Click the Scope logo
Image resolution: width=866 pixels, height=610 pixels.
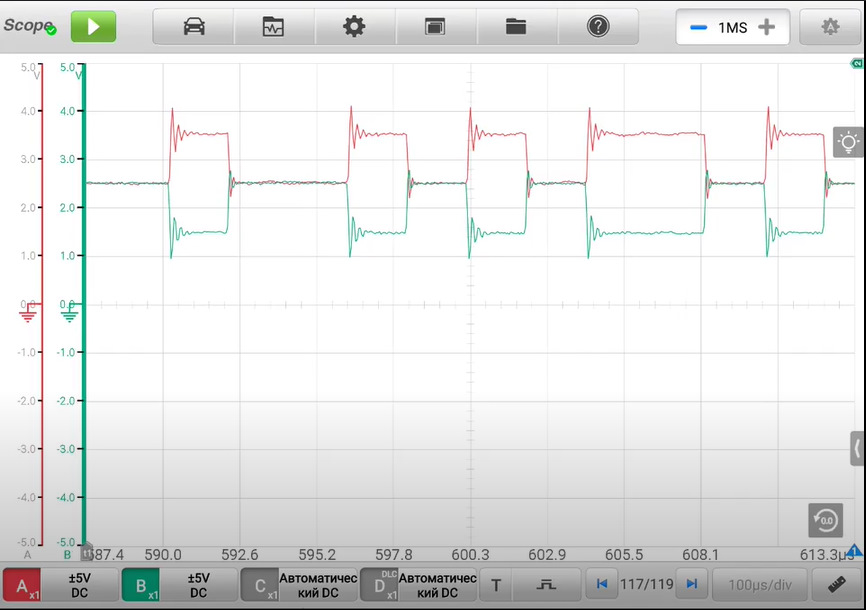[x=30, y=25]
